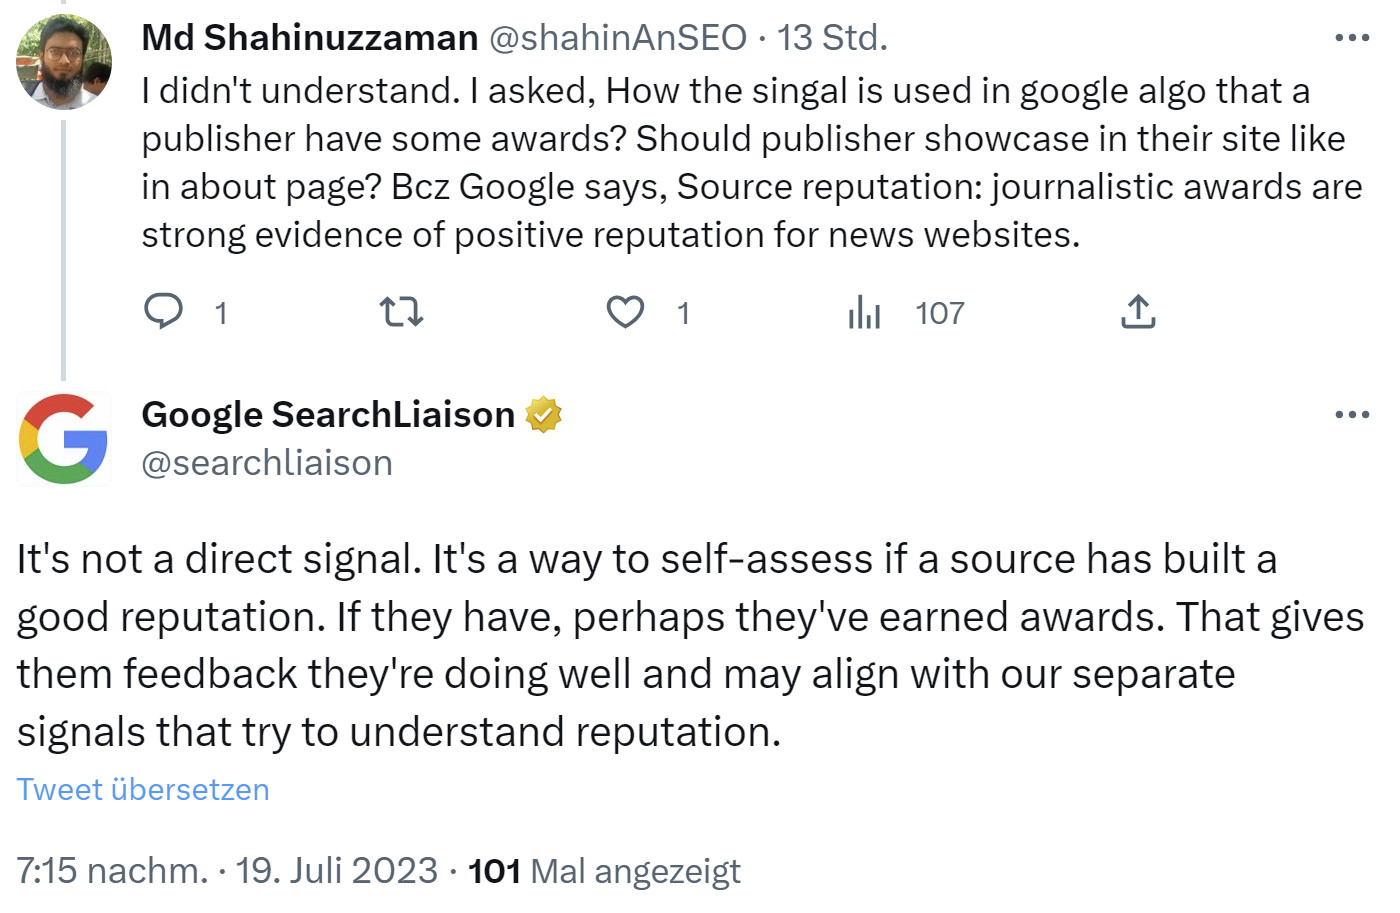Viewport: 1400px width, 913px height.
Task: Reply to Md Shahinuzzaman's tweet
Action: pos(164,312)
